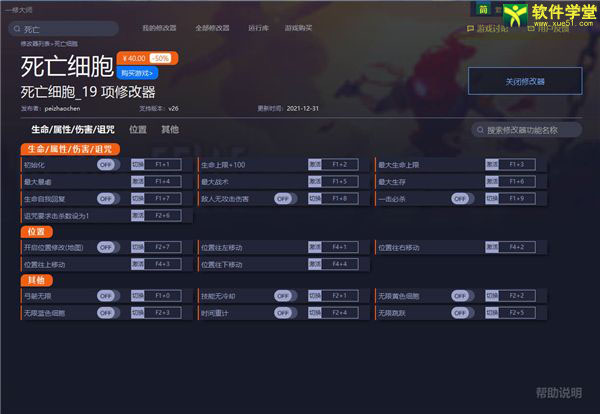Image resolution: width=600 pixels, height=414 pixels.
Task: Toggle the 技能无冷却 switch
Action: (x=285, y=296)
